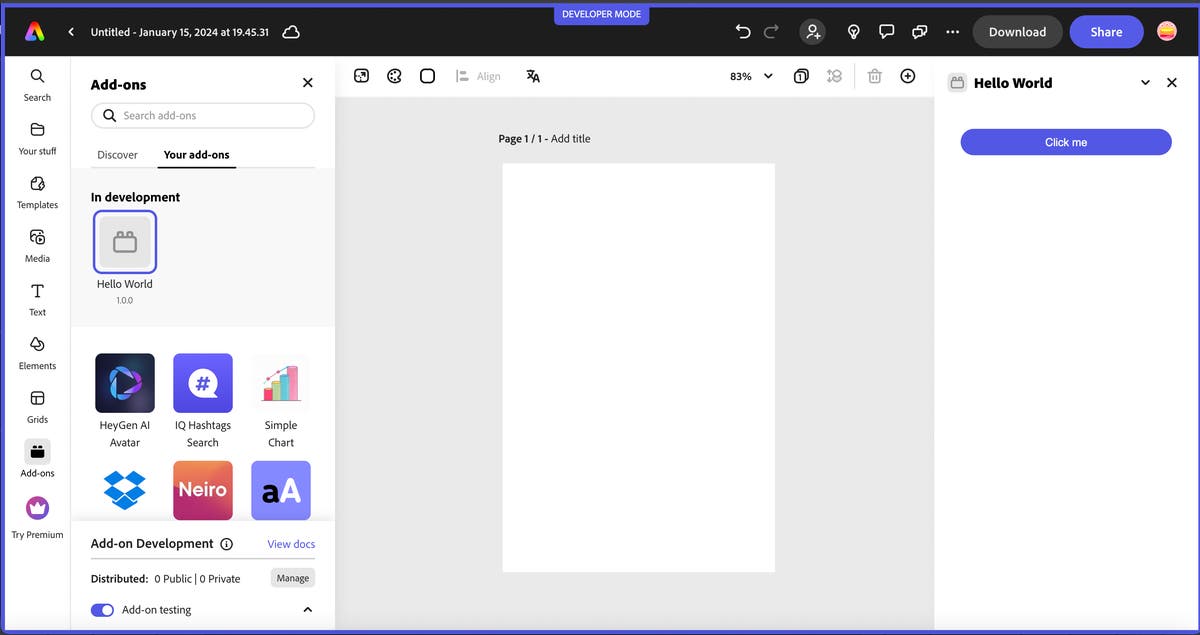Click the Search add-ons field
This screenshot has height=635, width=1200.
(203, 116)
